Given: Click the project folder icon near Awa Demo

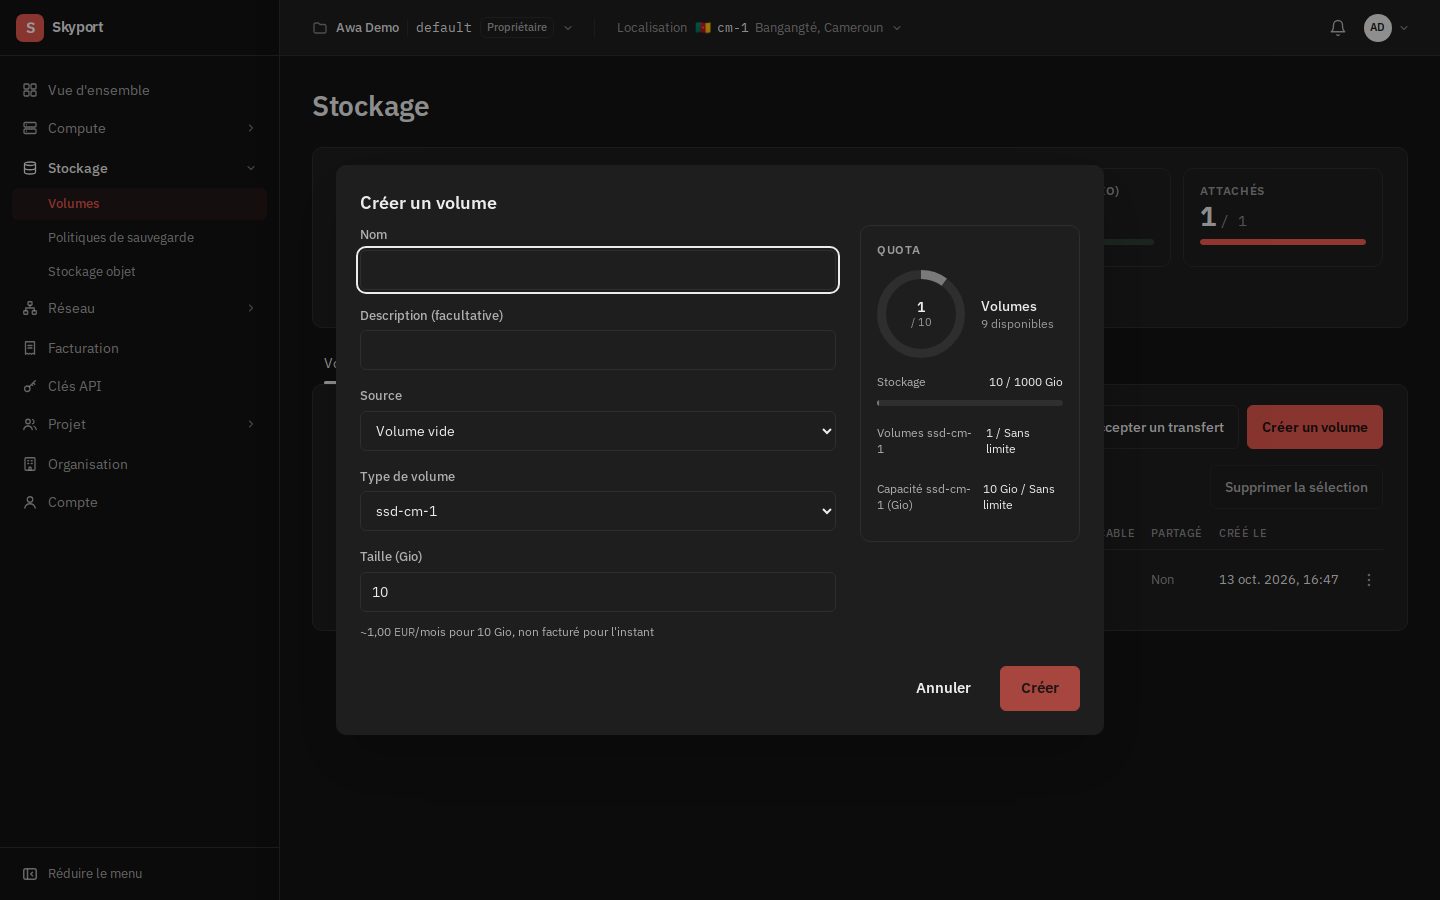Looking at the screenshot, I should pos(320,28).
